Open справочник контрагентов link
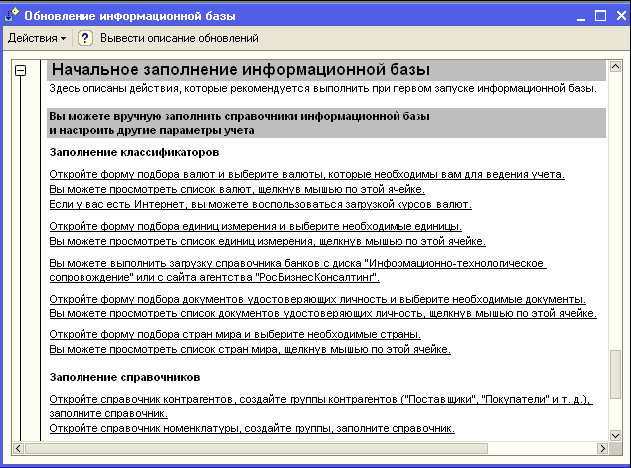The height and width of the screenshot is (468, 631). (x=320, y=400)
